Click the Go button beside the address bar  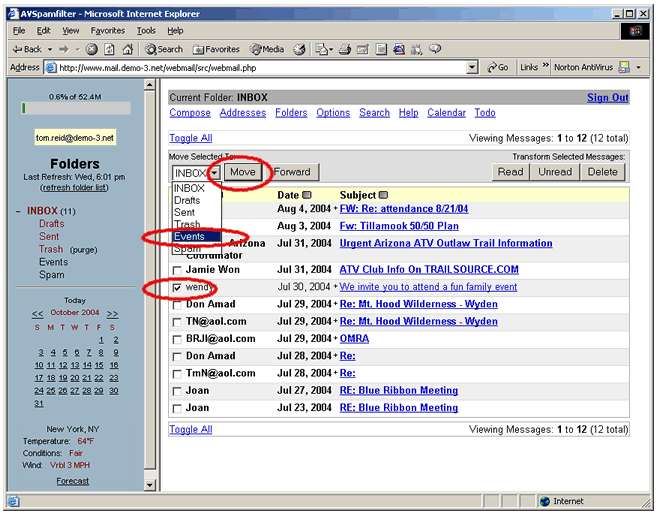coord(496,67)
